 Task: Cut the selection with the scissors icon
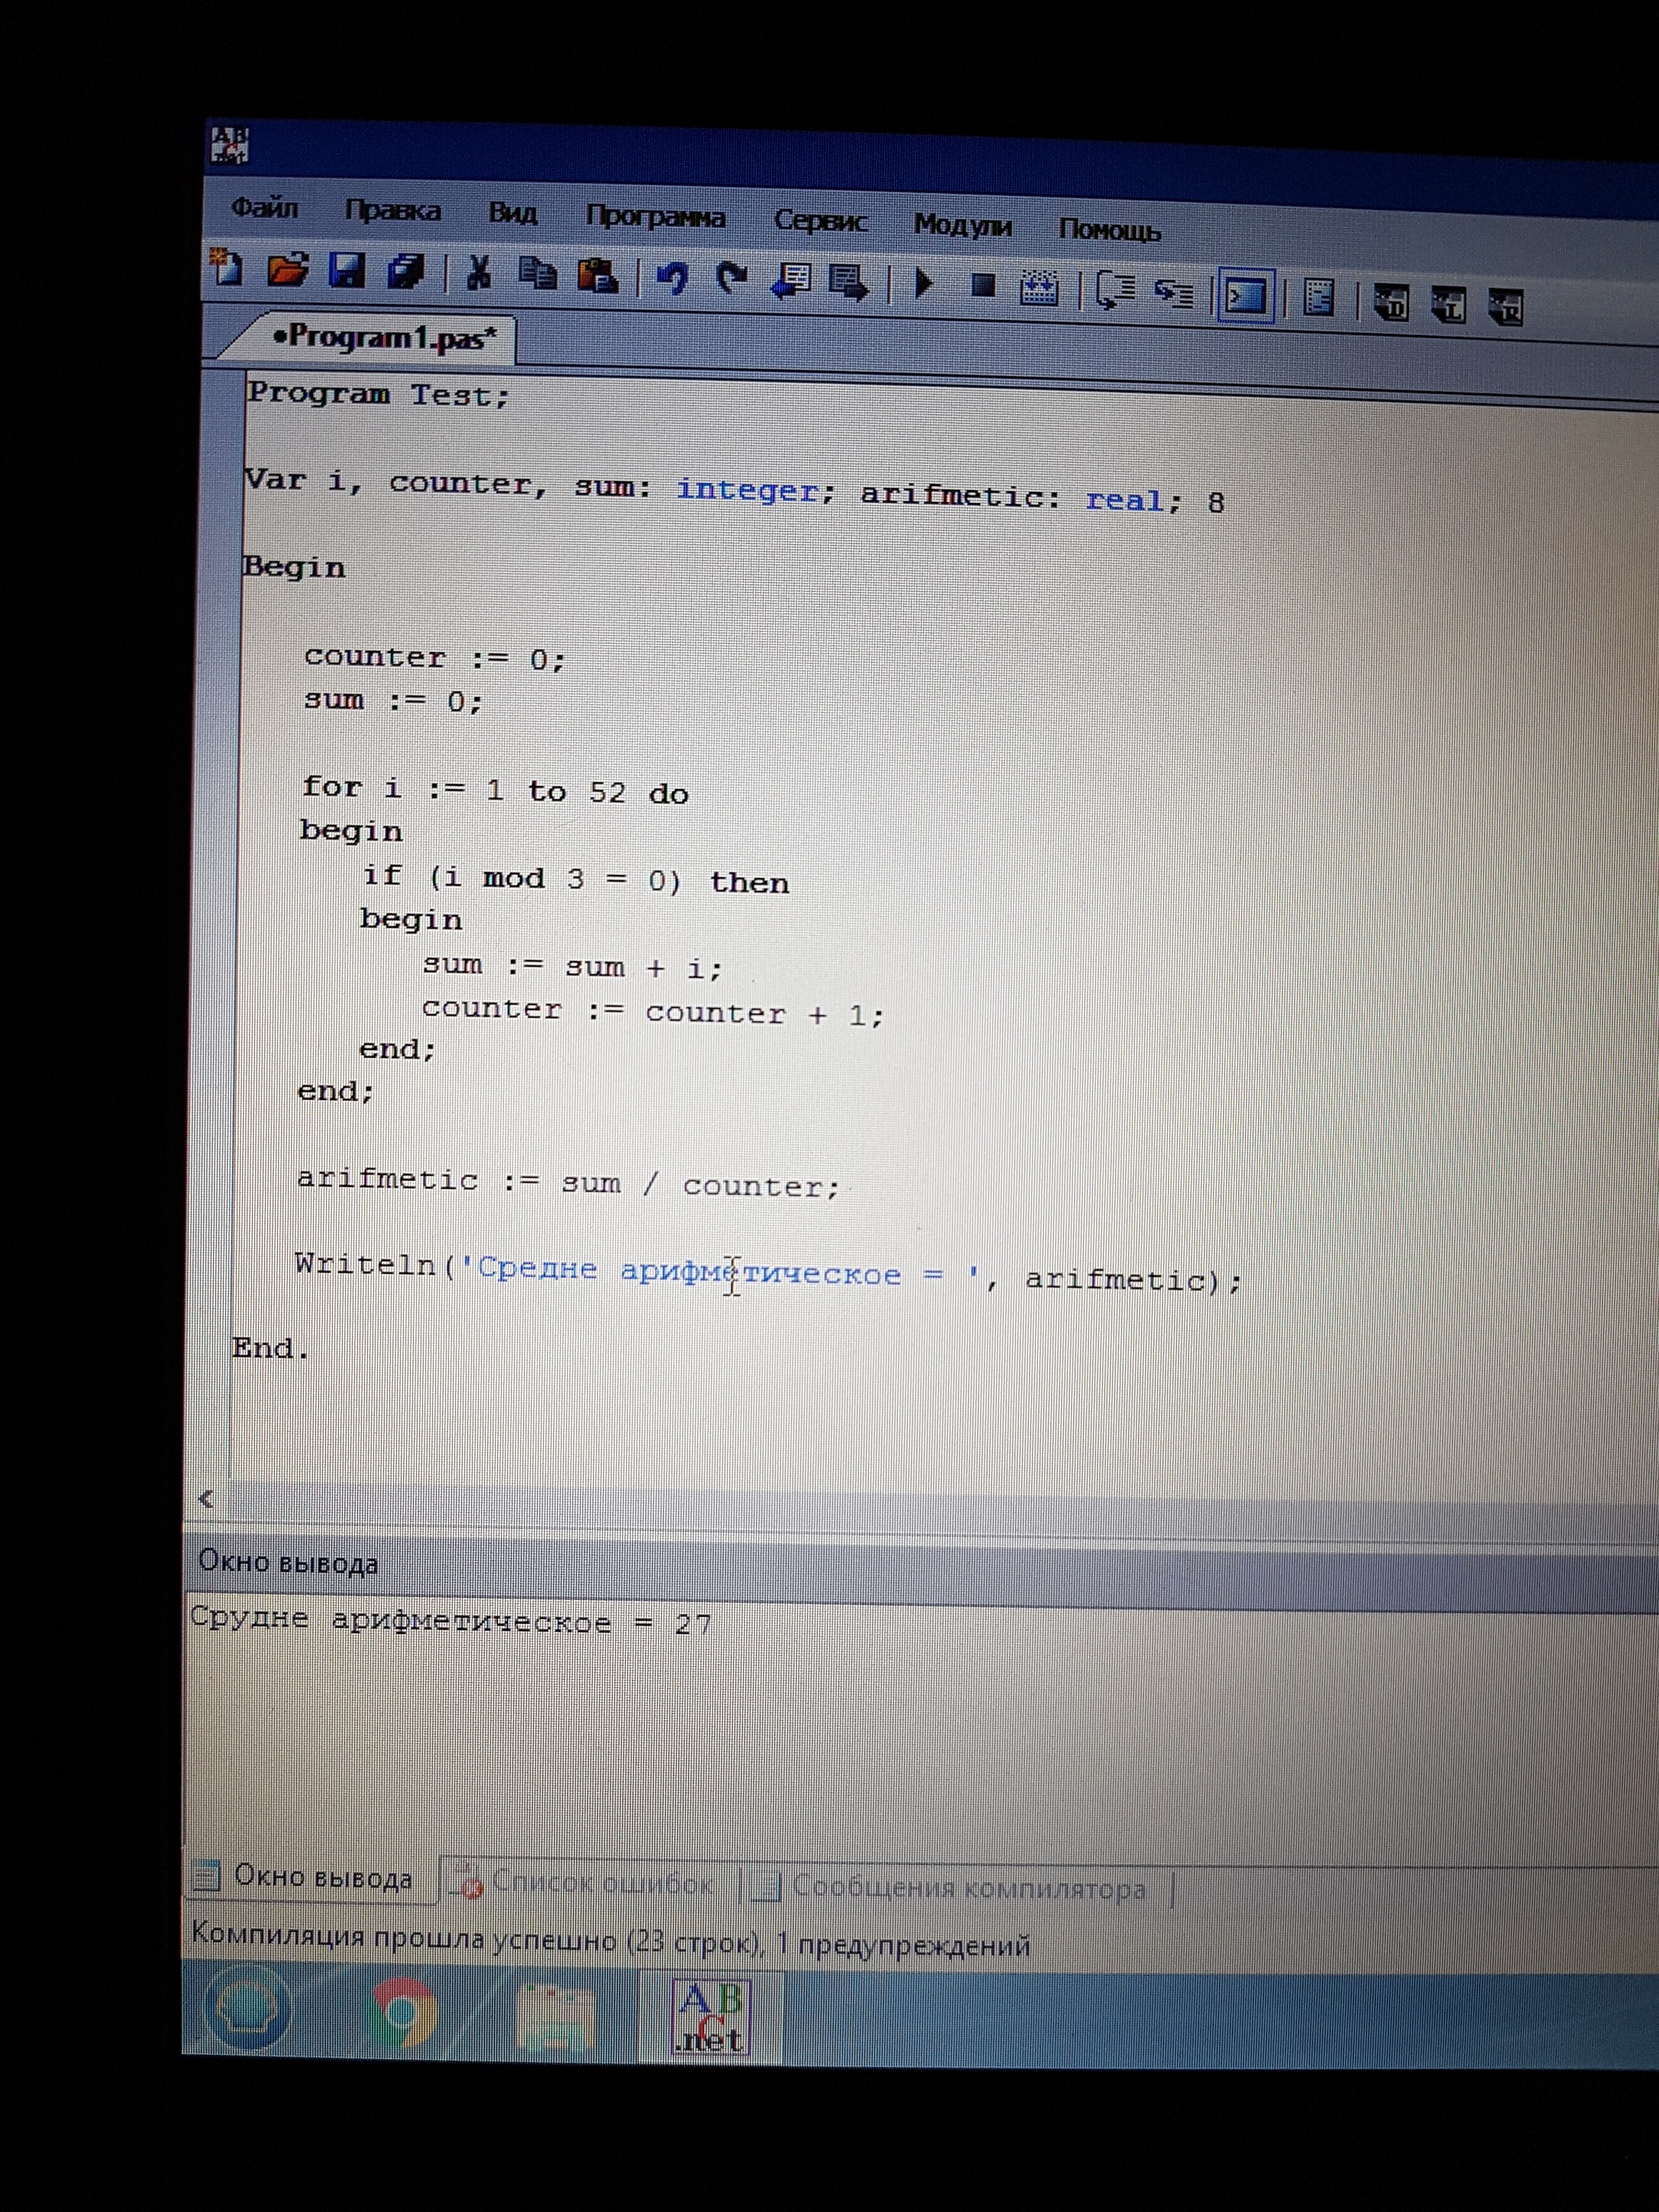(x=479, y=273)
